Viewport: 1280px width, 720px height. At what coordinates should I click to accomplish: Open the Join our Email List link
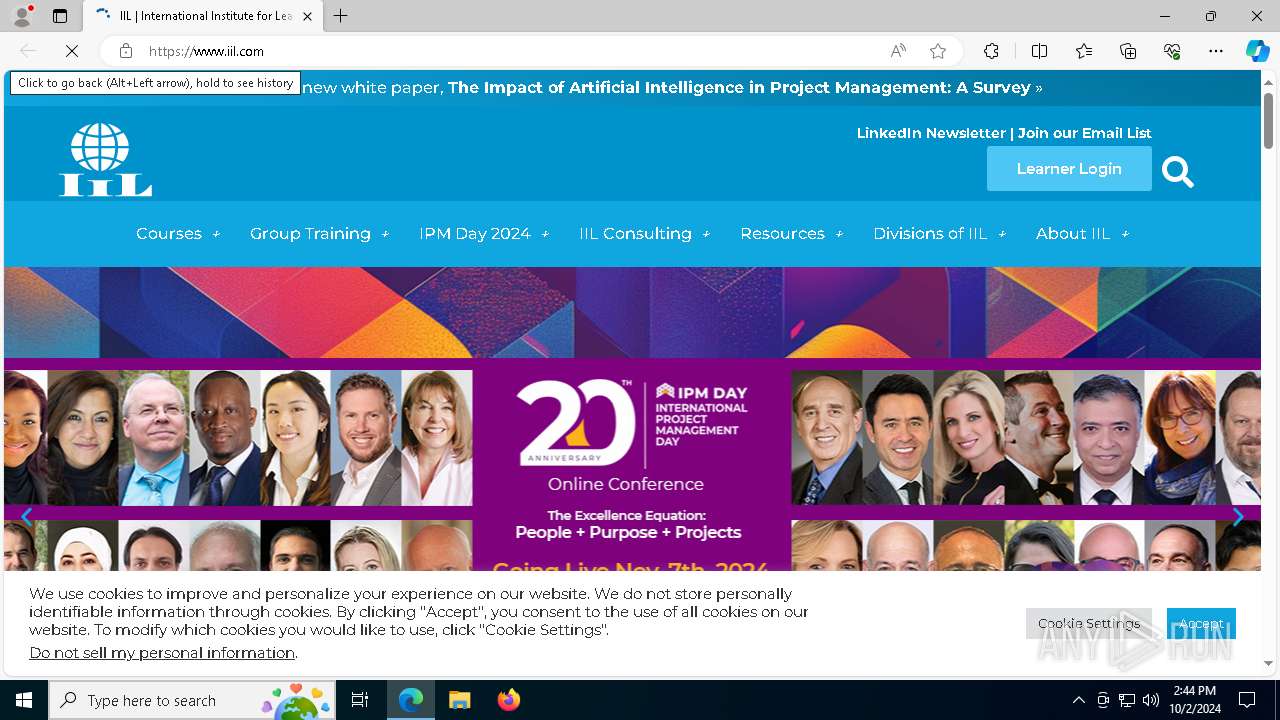(x=1085, y=133)
